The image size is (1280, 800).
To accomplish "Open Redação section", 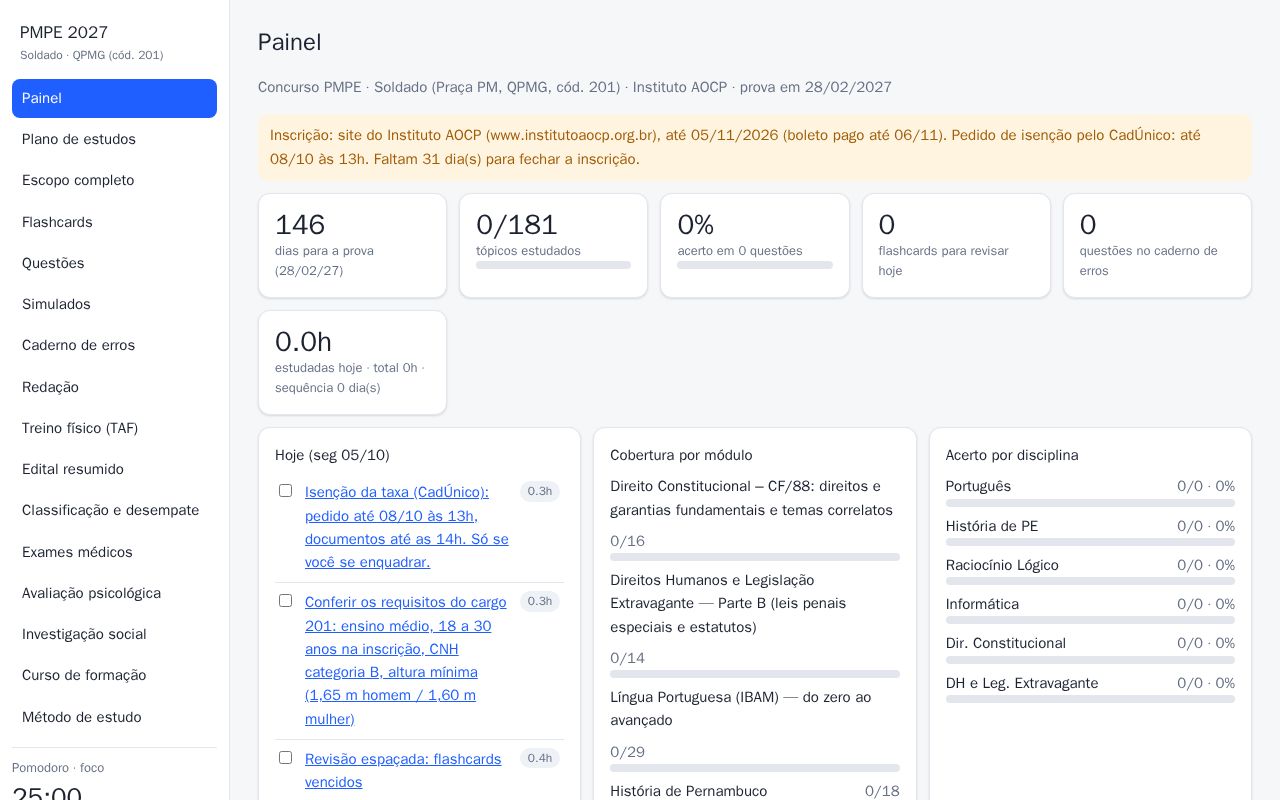I will click(x=114, y=387).
